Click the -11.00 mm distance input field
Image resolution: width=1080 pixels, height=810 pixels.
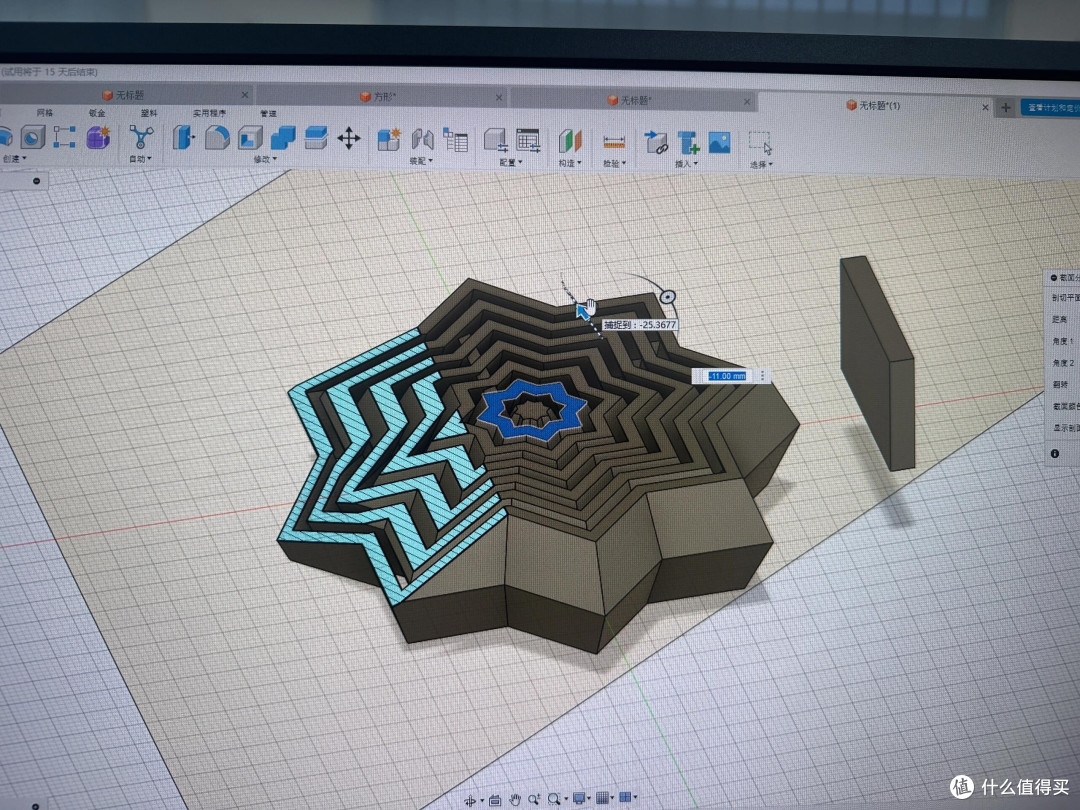click(727, 376)
